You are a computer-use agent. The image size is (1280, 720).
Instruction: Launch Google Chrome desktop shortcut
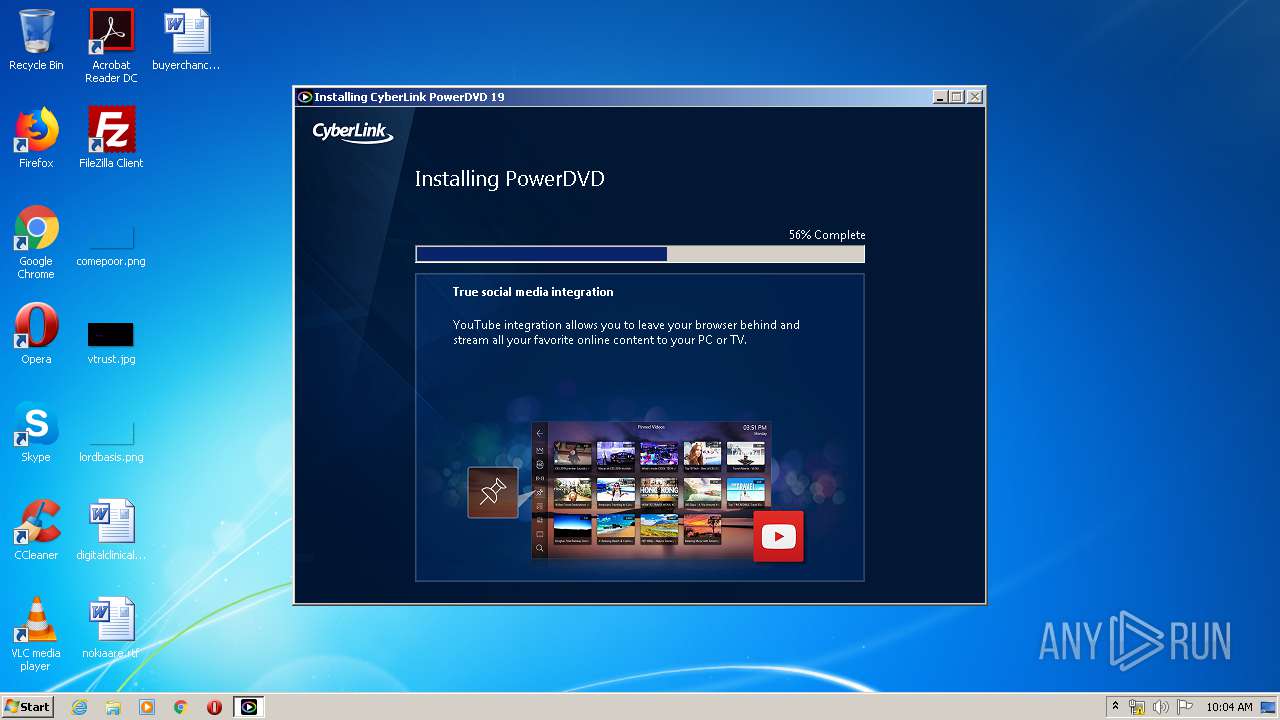coord(36,242)
